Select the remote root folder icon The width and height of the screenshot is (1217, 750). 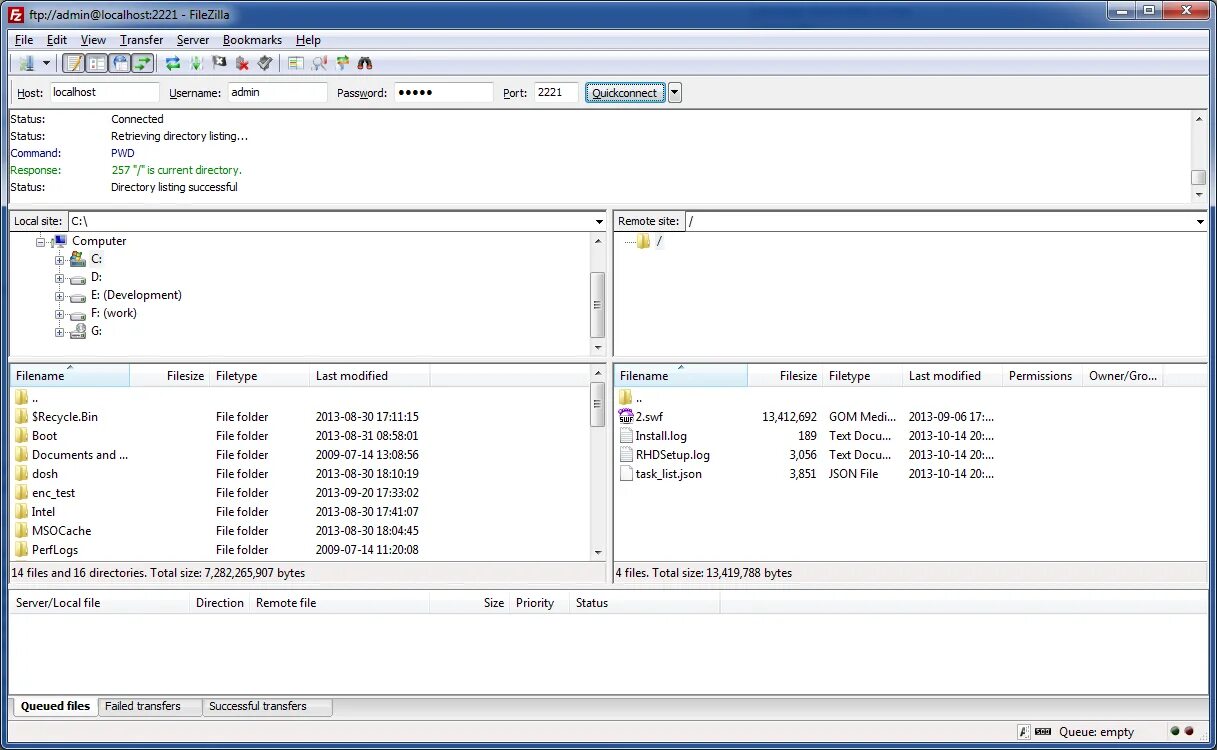[x=643, y=241]
